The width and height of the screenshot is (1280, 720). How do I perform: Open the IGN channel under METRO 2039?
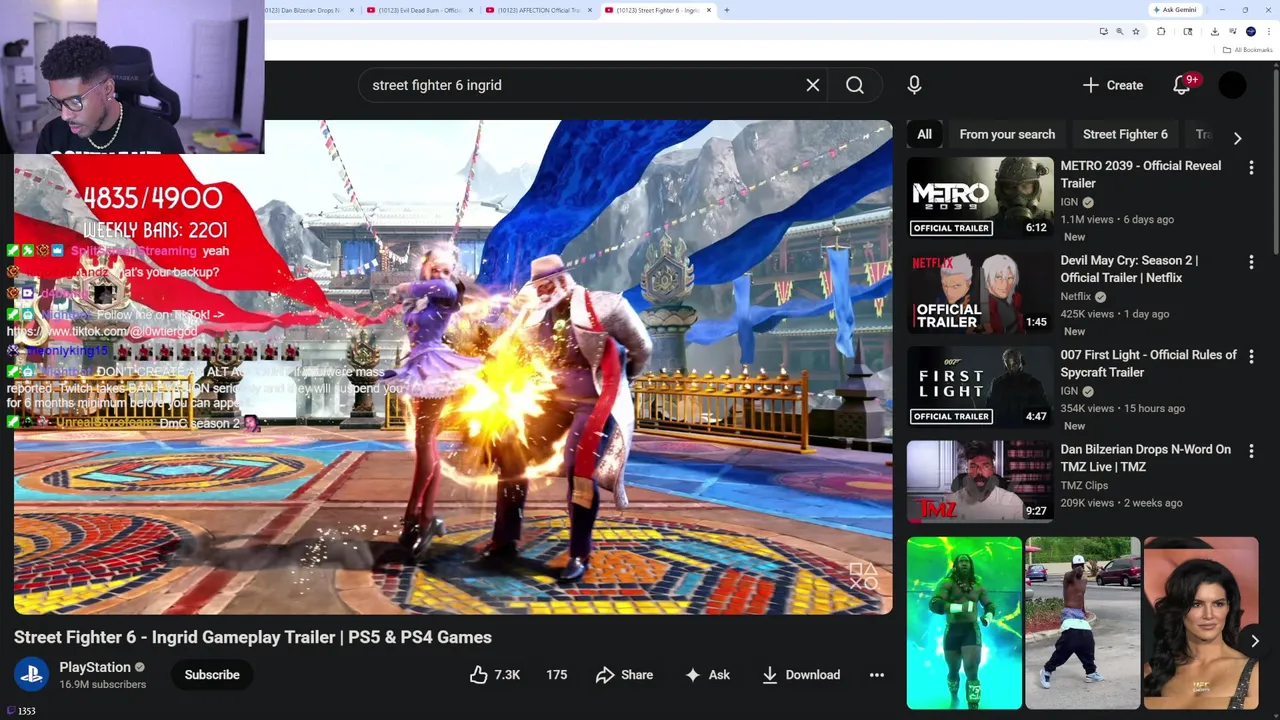pyautogui.click(x=1069, y=202)
